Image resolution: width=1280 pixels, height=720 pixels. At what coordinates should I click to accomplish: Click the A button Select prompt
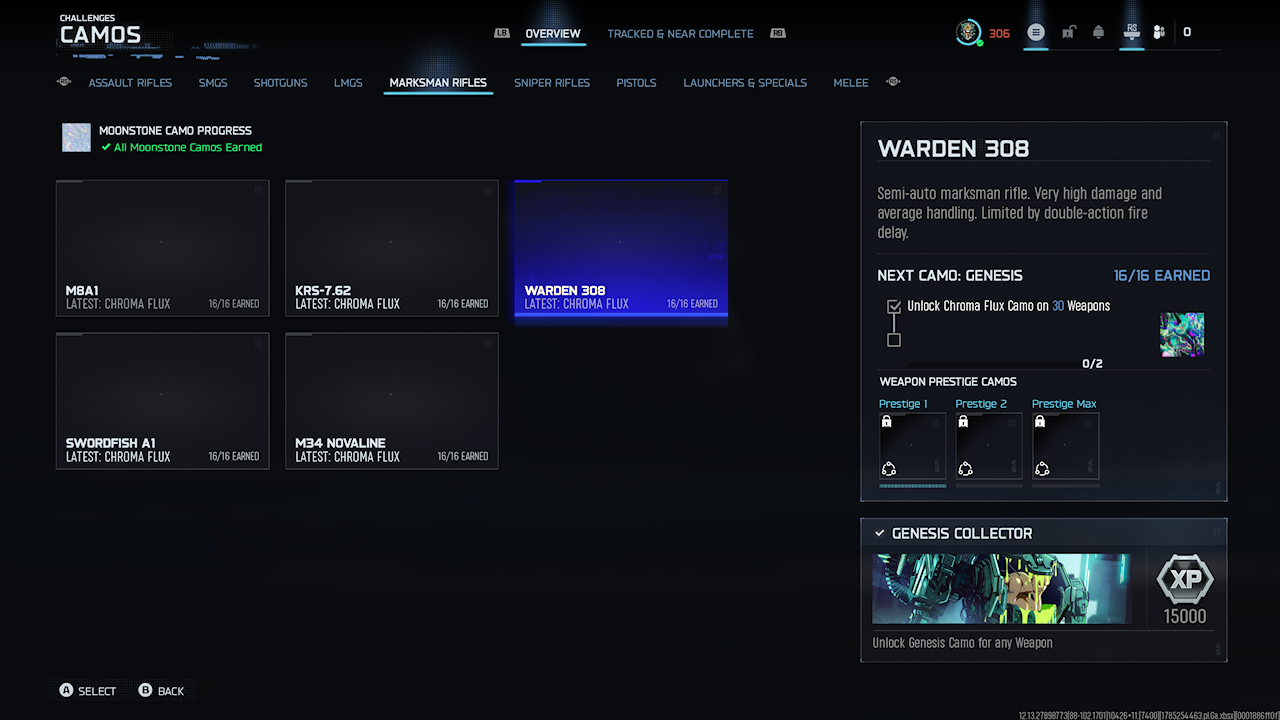[88, 691]
